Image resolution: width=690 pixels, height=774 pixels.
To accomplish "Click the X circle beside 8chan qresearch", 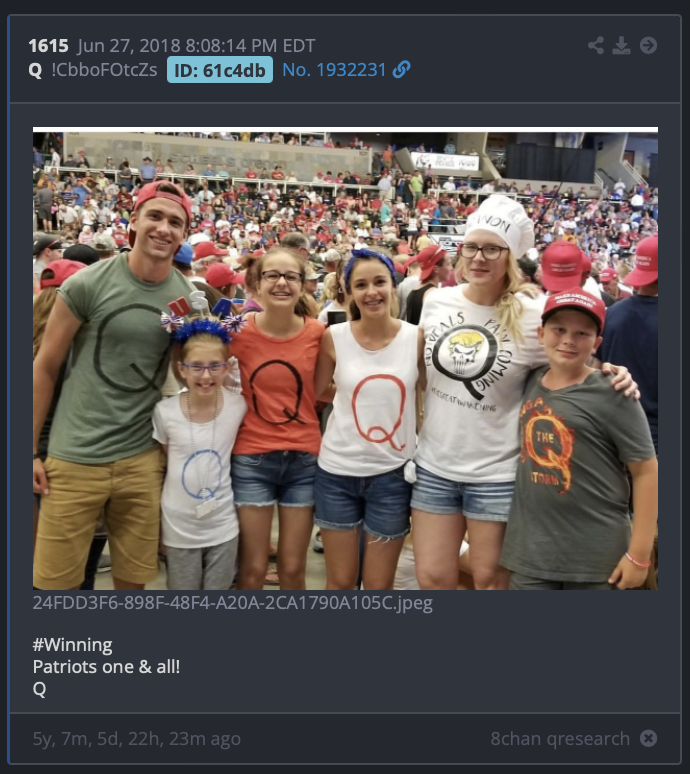I will point(648,738).
